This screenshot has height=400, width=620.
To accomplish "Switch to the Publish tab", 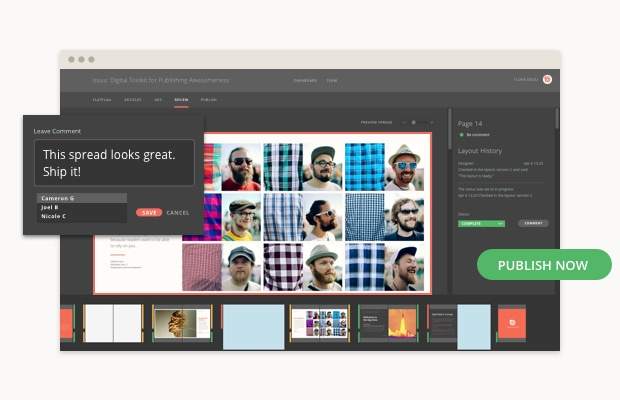I will click(209, 100).
